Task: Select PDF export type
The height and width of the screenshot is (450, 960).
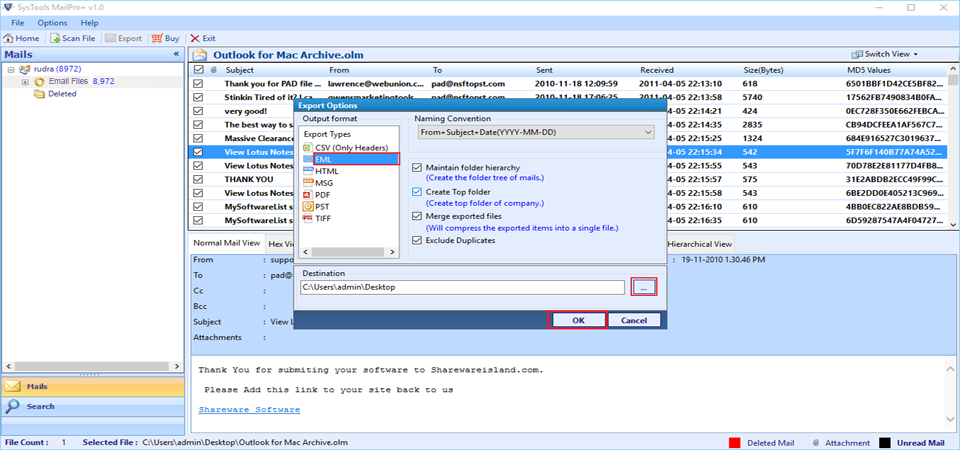Action: click(318, 195)
